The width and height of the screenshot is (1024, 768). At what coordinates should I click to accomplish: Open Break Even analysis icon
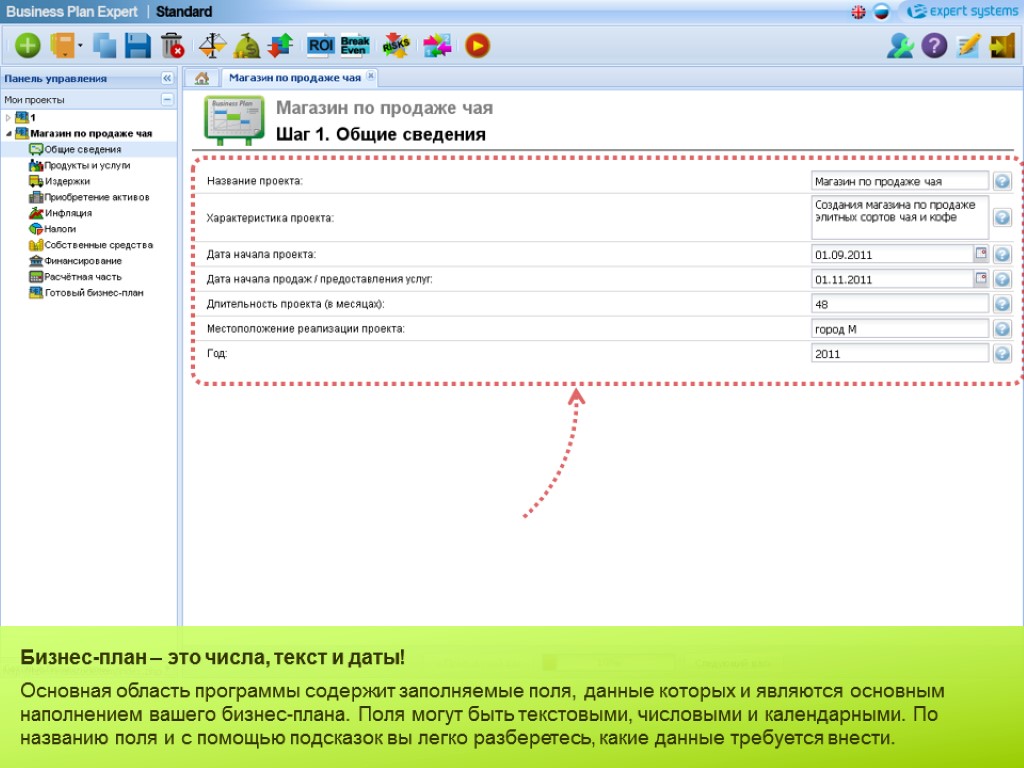[x=355, y=46]
